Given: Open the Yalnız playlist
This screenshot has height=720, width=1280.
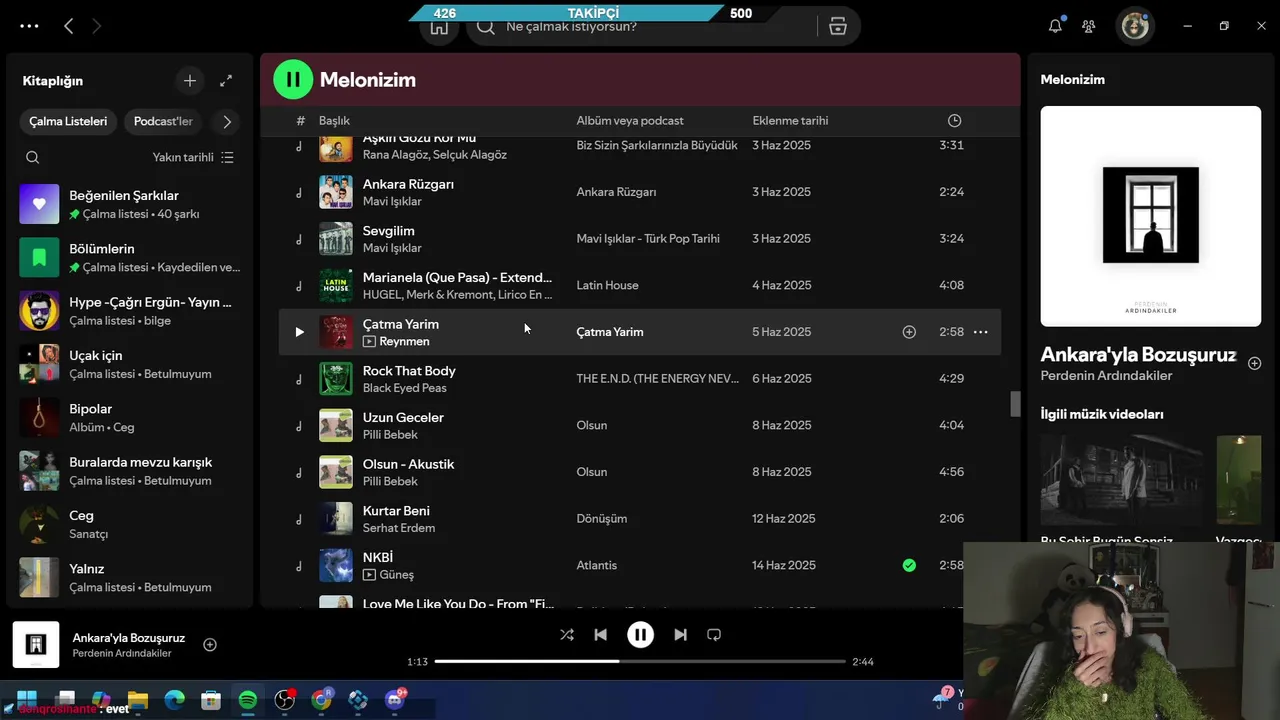Looking at the screenshot, I should point(130,577).
